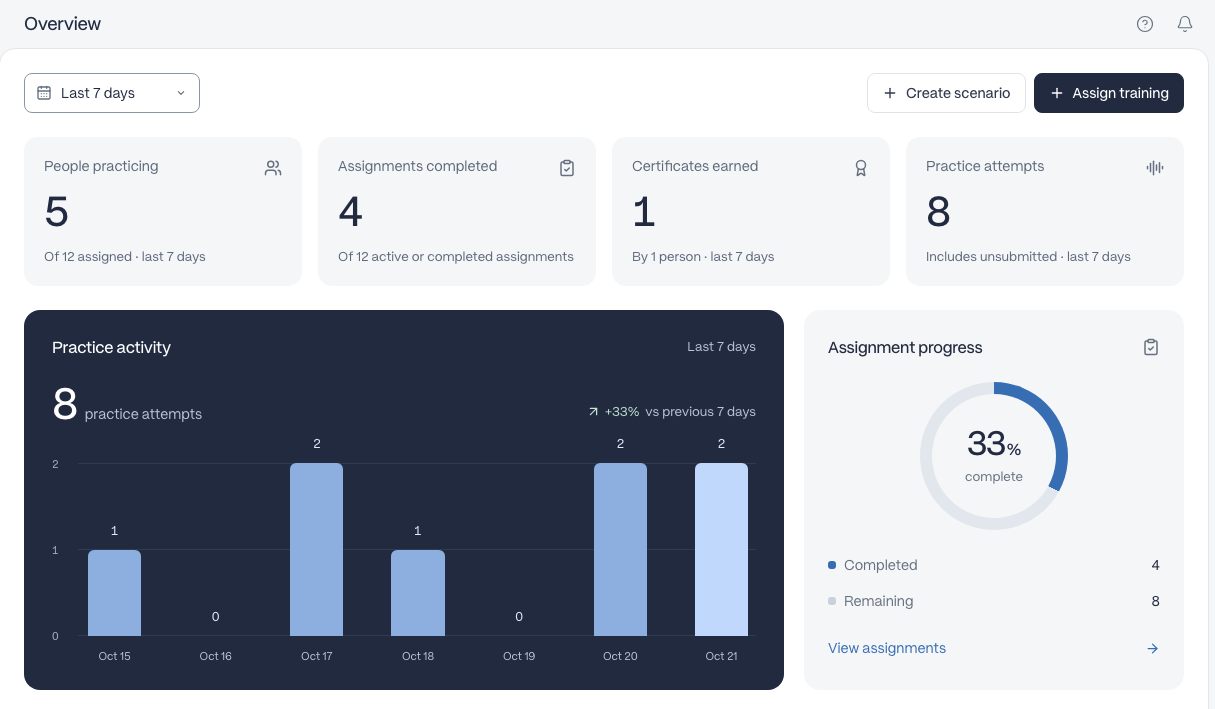
Task: Click the waveform icon on Practice attempts card
Action: point(1155,168)
